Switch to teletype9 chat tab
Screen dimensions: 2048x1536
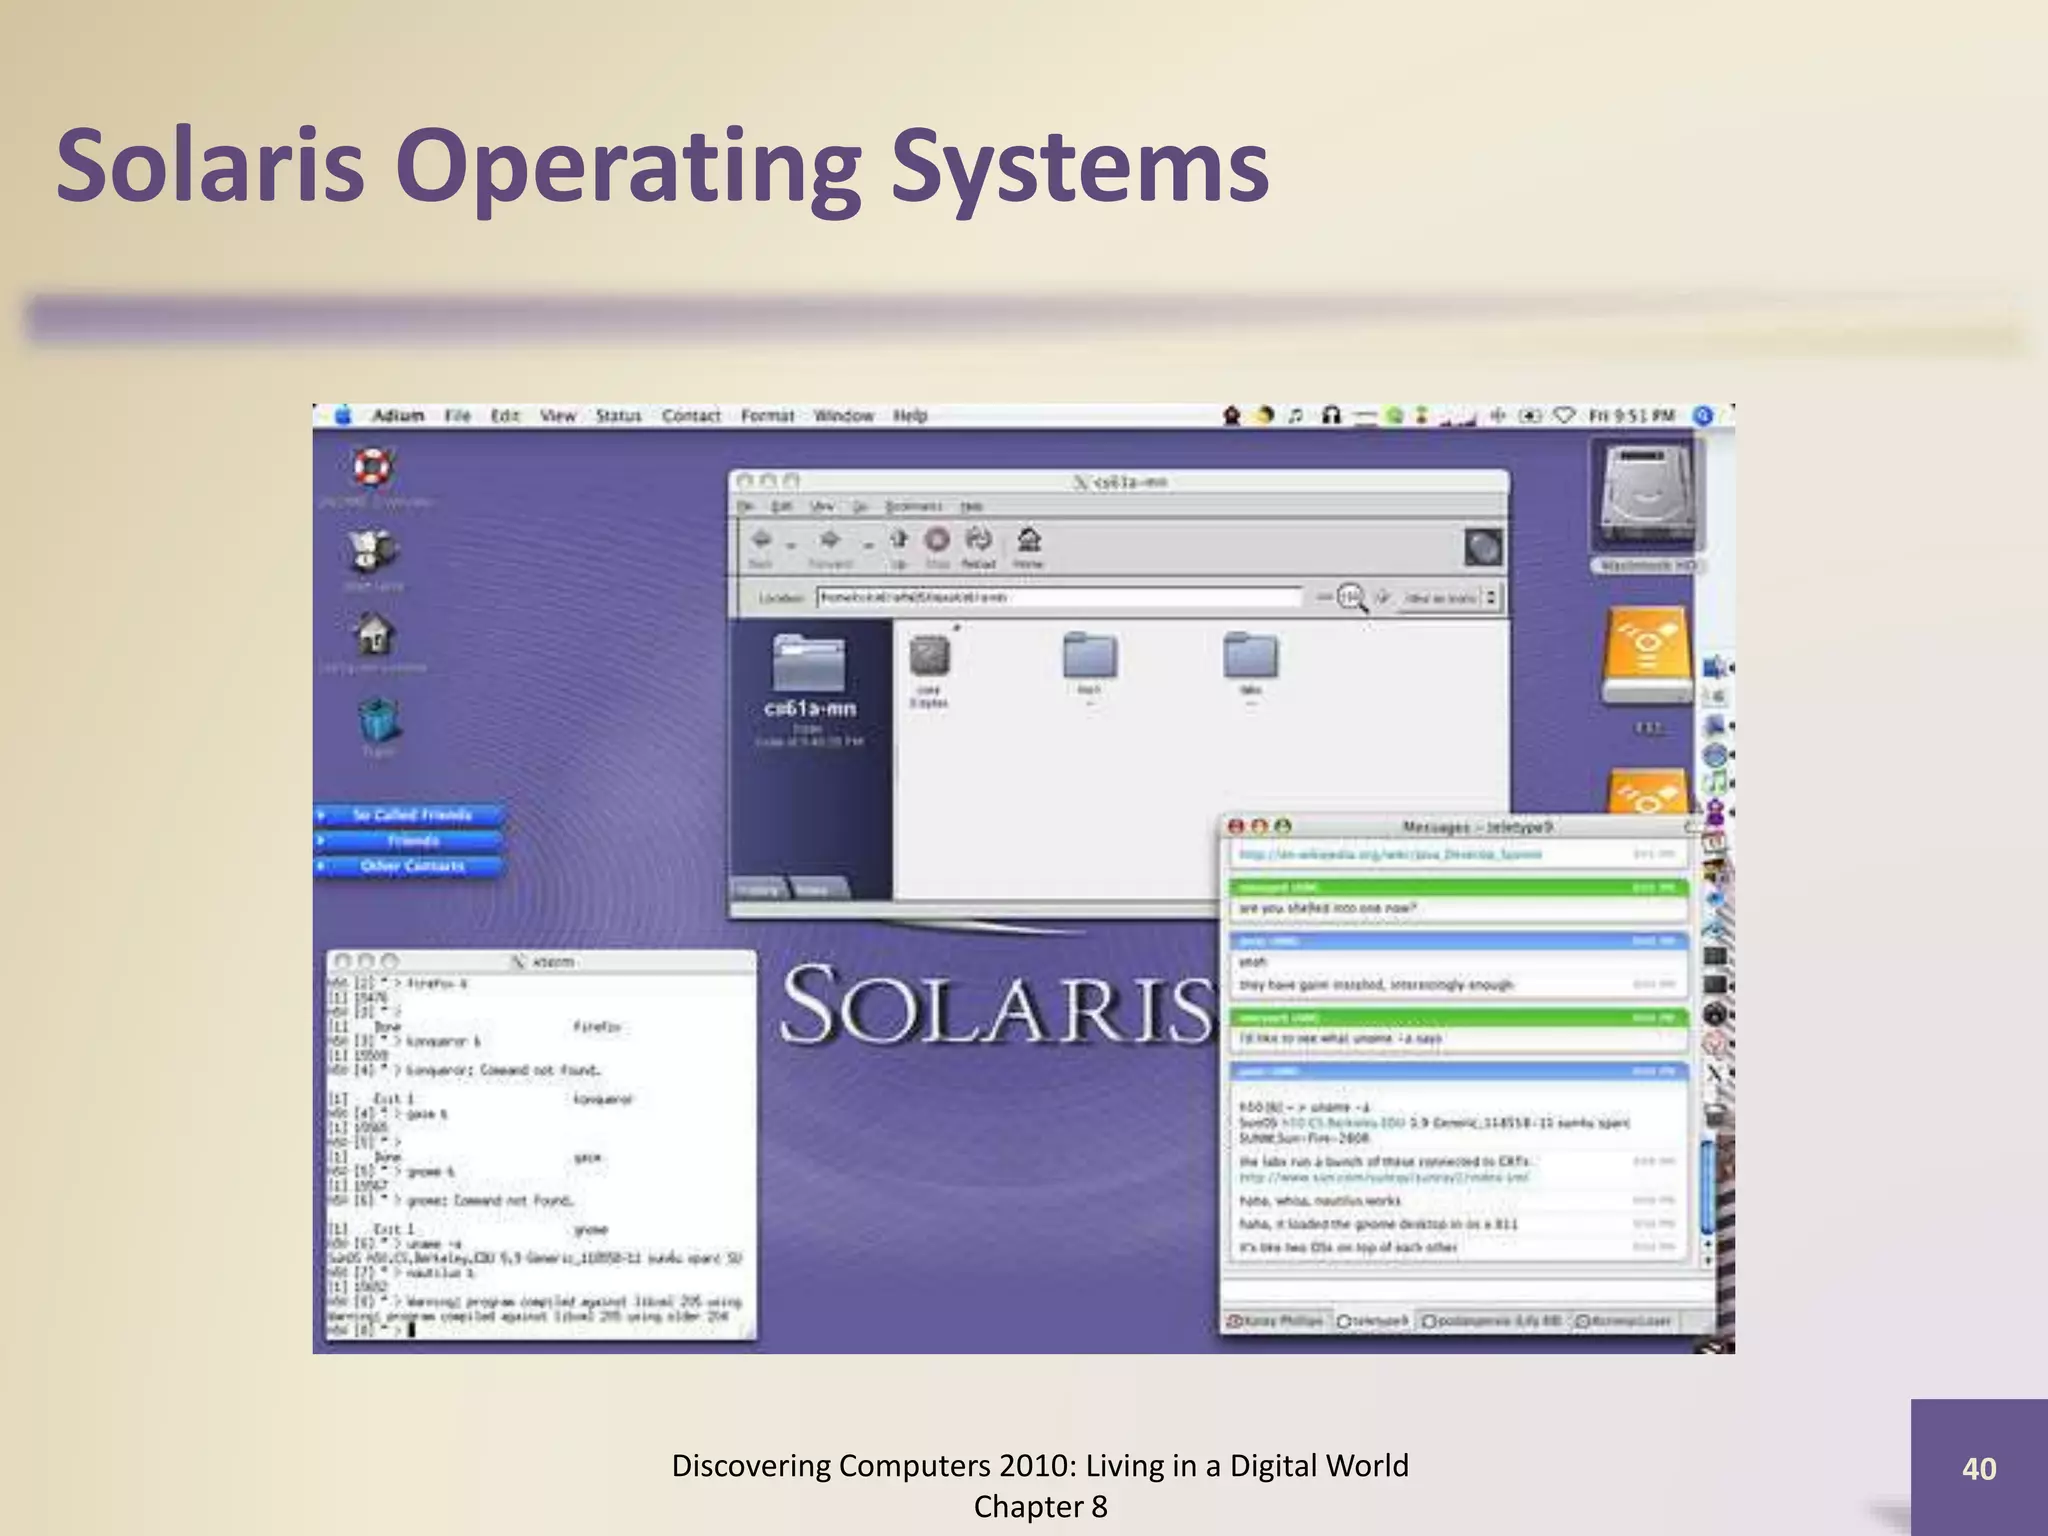click(1372, 1321)
